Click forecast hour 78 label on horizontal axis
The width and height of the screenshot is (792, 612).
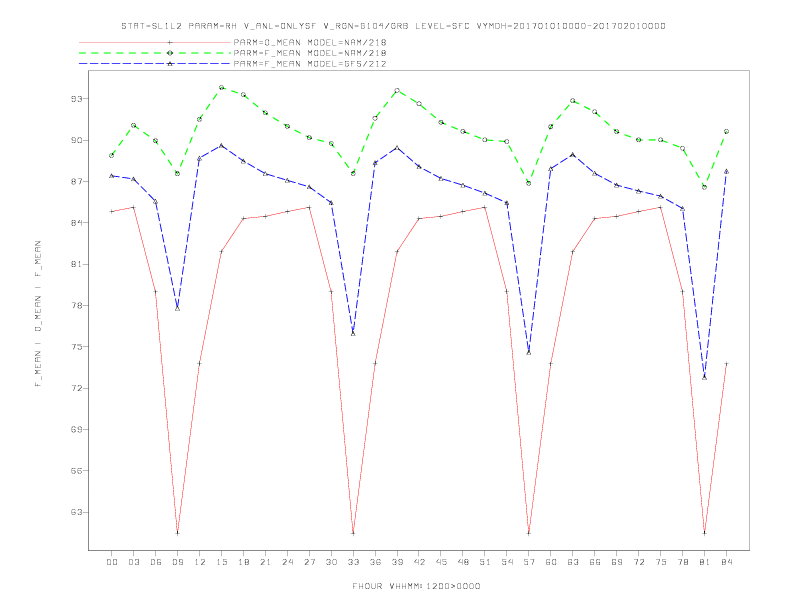pyautogui.click(x=682, y=562)
